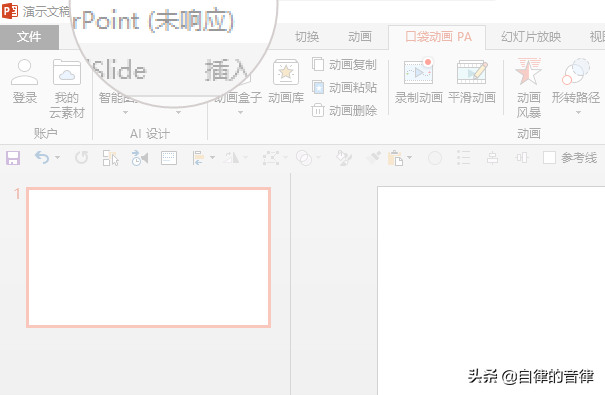Click the redo icon
This screenshot has height=395, width=605.
pos(81,158)
